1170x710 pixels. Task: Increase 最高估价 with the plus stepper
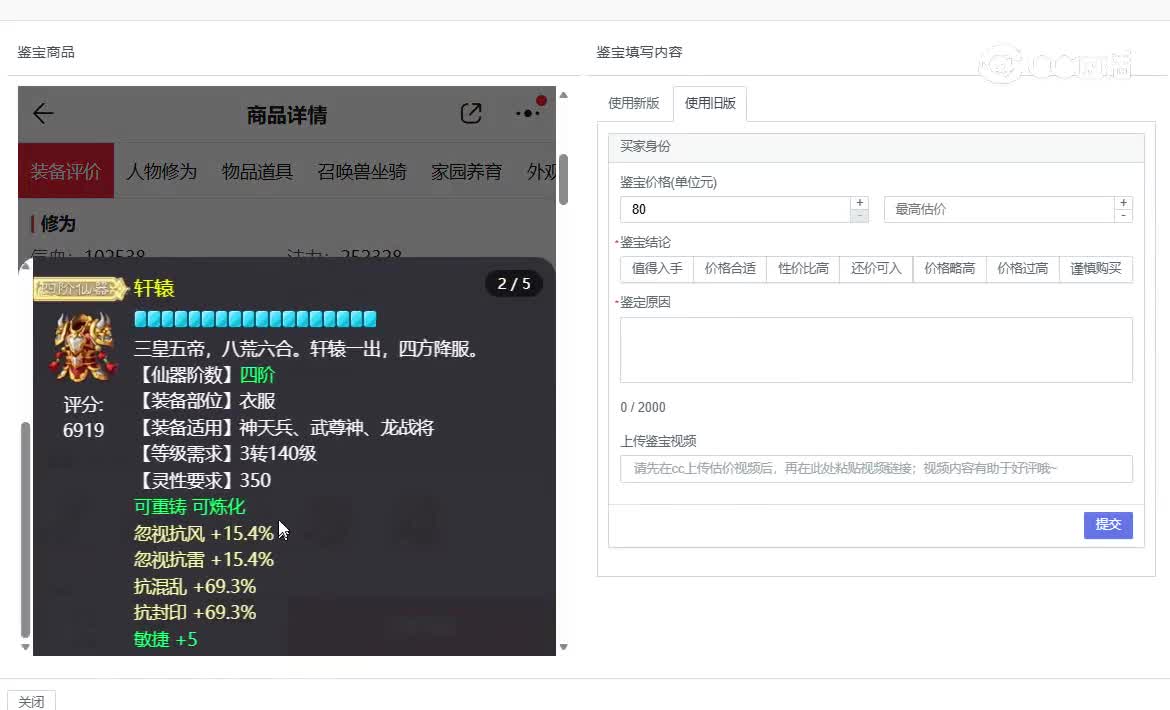point(1123,203)
